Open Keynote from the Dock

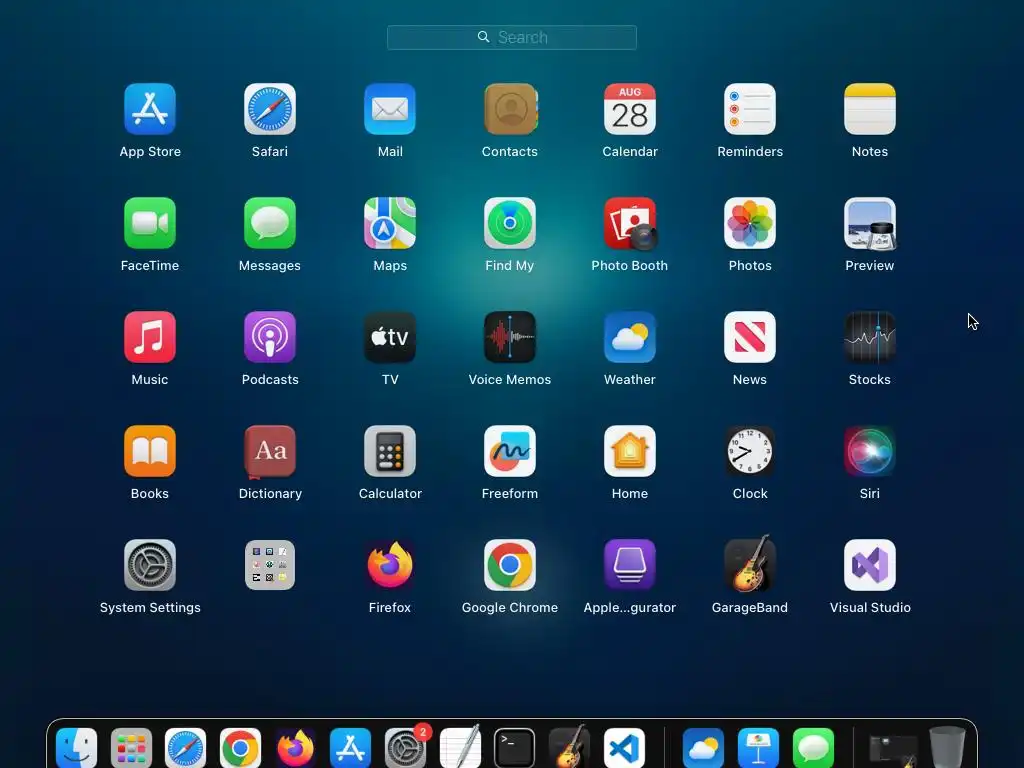758,748
